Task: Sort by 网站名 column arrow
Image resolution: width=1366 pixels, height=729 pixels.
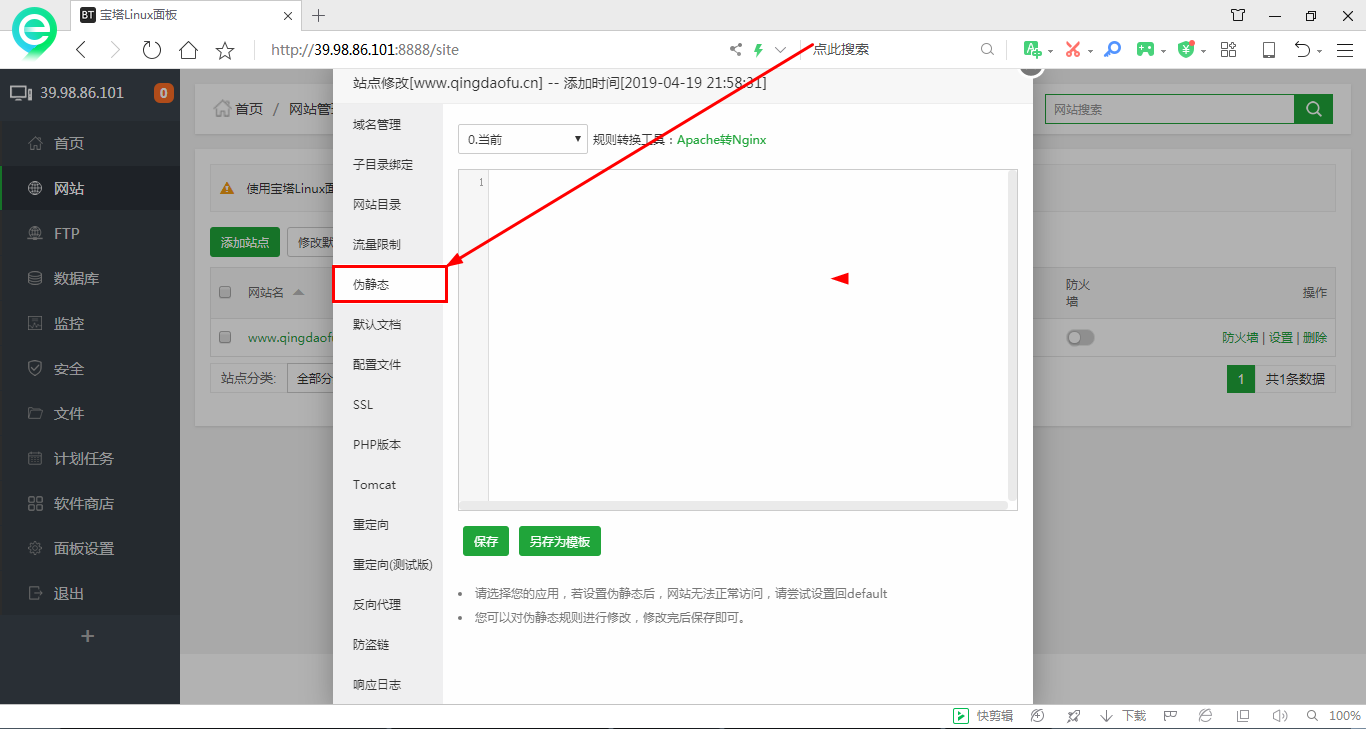Action: pos(299,293)
